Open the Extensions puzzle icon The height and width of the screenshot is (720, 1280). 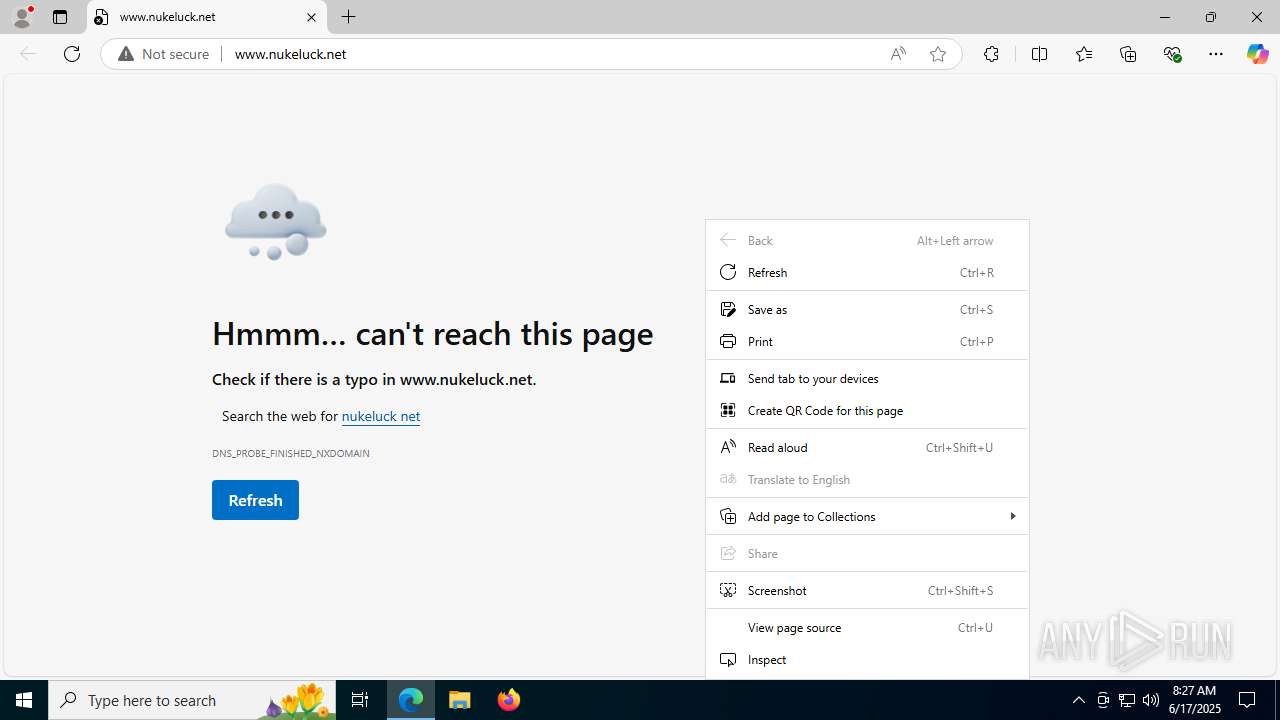tap(991, 54)
